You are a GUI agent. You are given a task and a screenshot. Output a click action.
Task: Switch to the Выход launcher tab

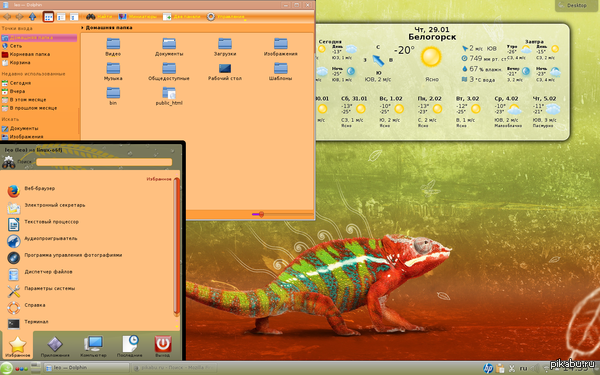tap(163, 346)
